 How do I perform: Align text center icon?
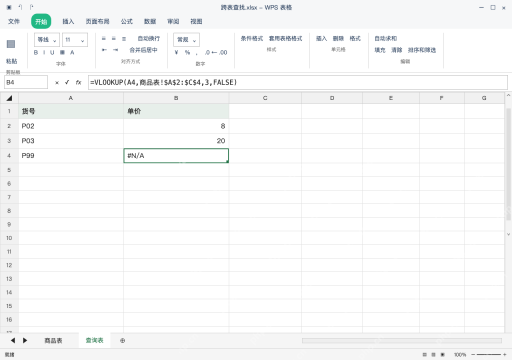tap(114, 39)
